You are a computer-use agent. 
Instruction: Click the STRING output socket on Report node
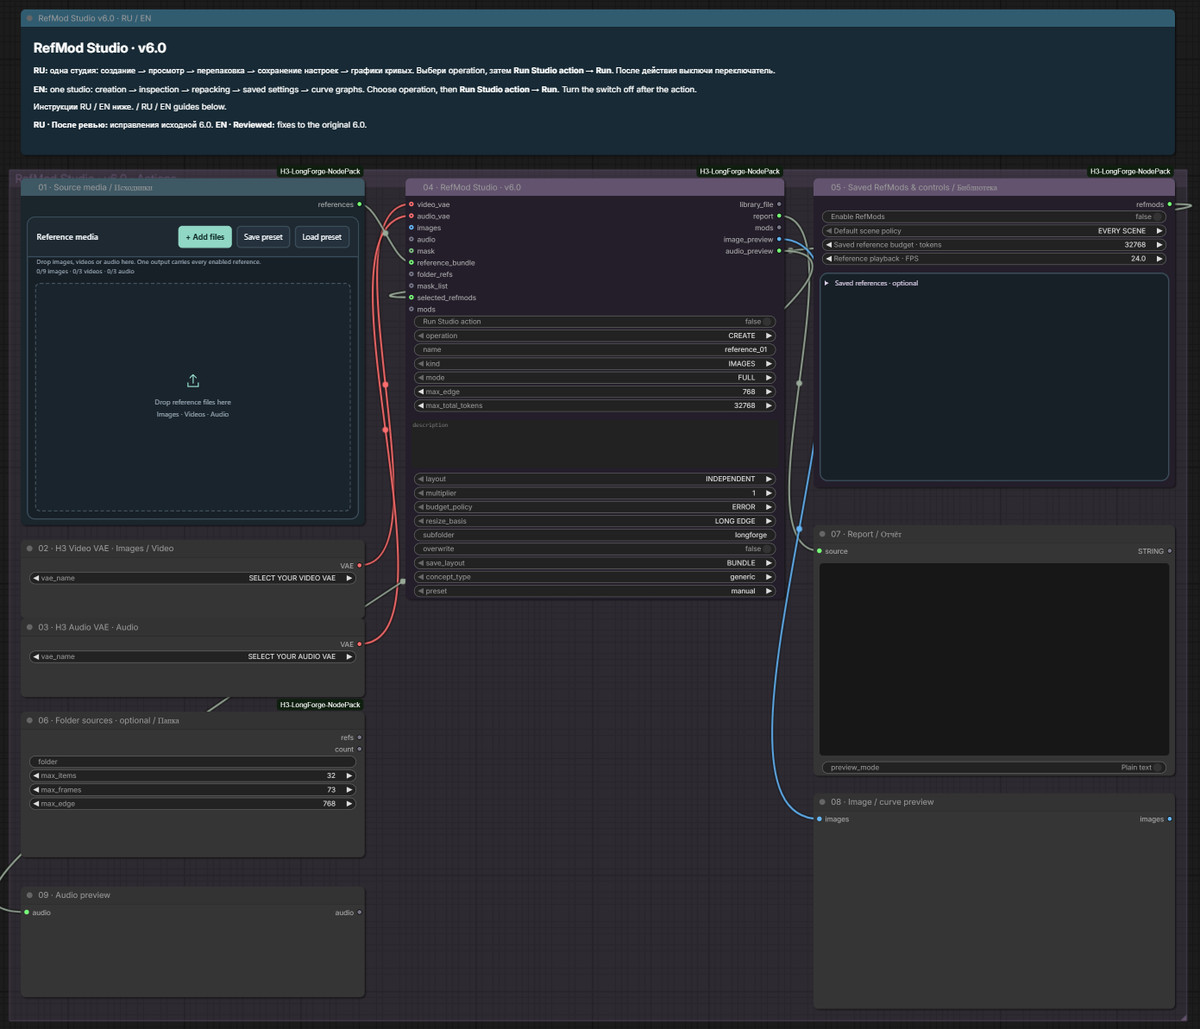click(1170, 551)
